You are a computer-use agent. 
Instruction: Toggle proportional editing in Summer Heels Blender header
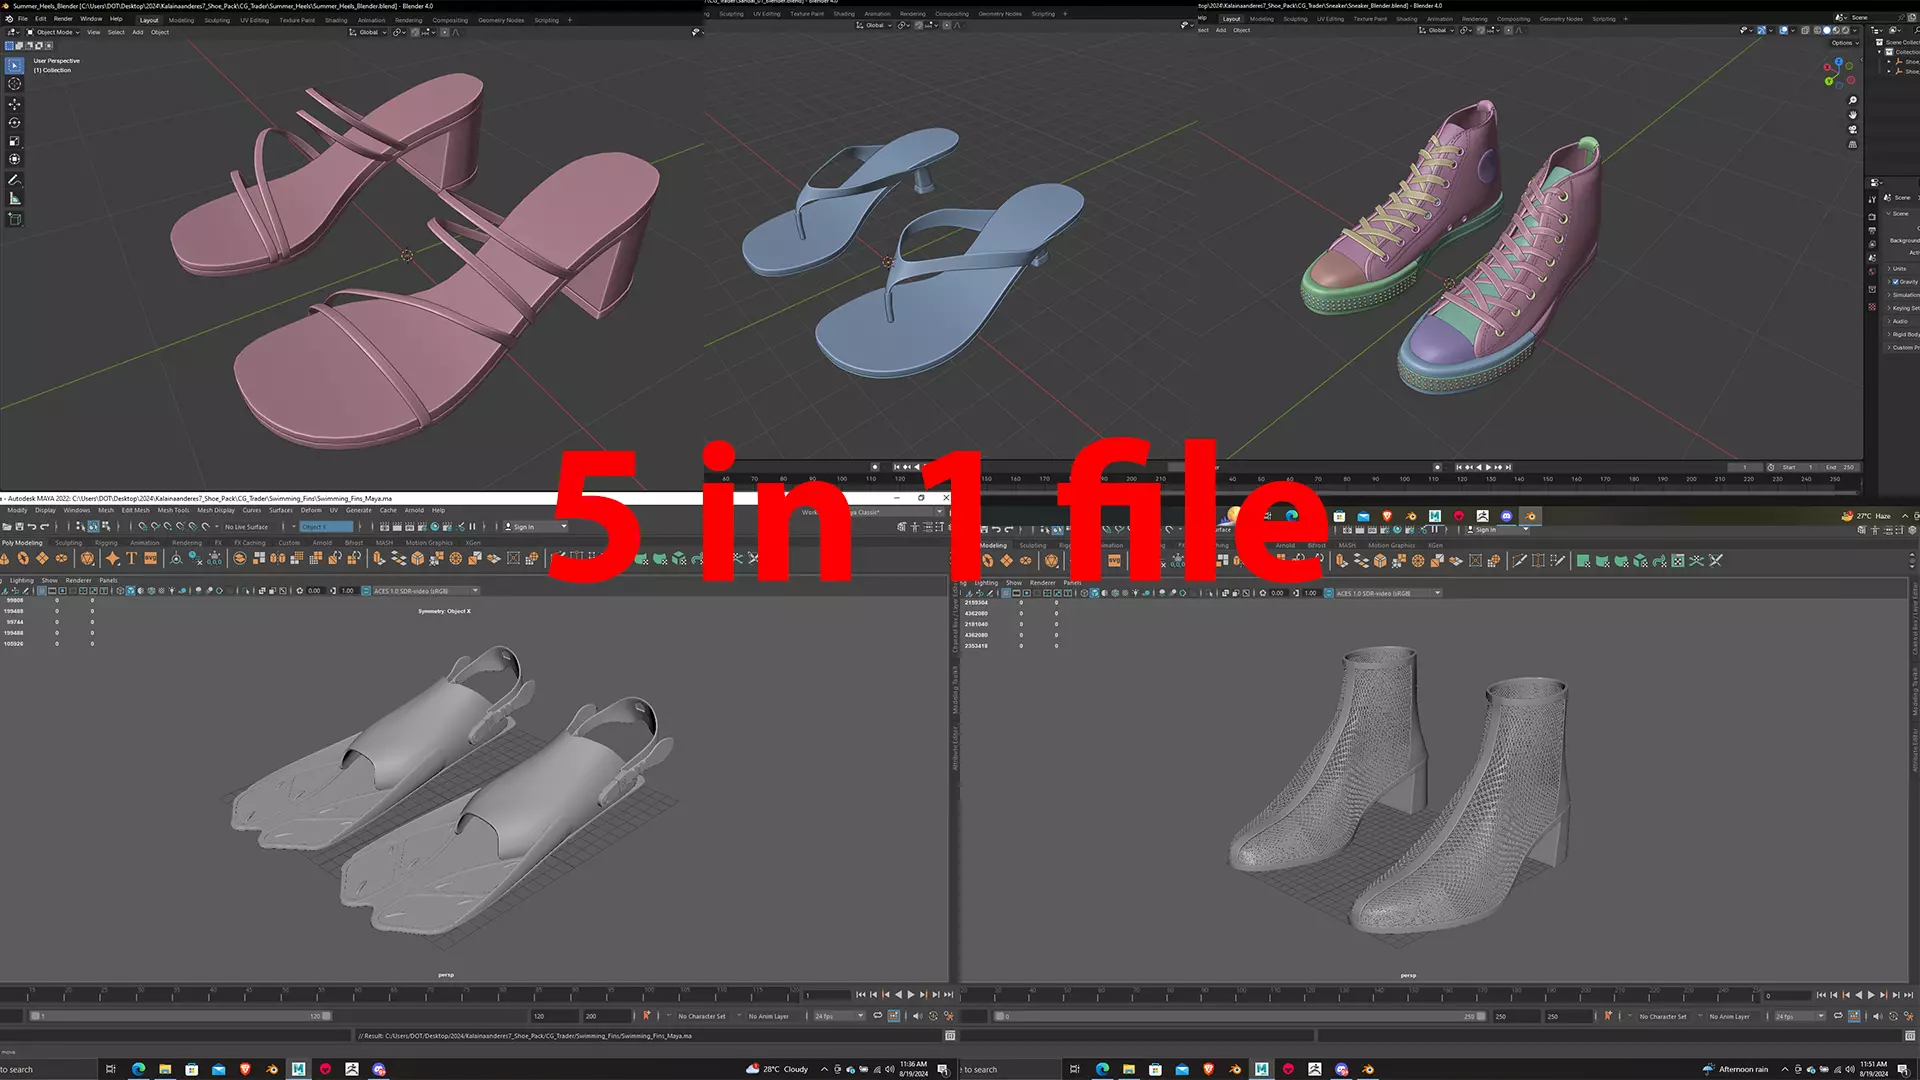pyautogui.click(x=447, y=32)
